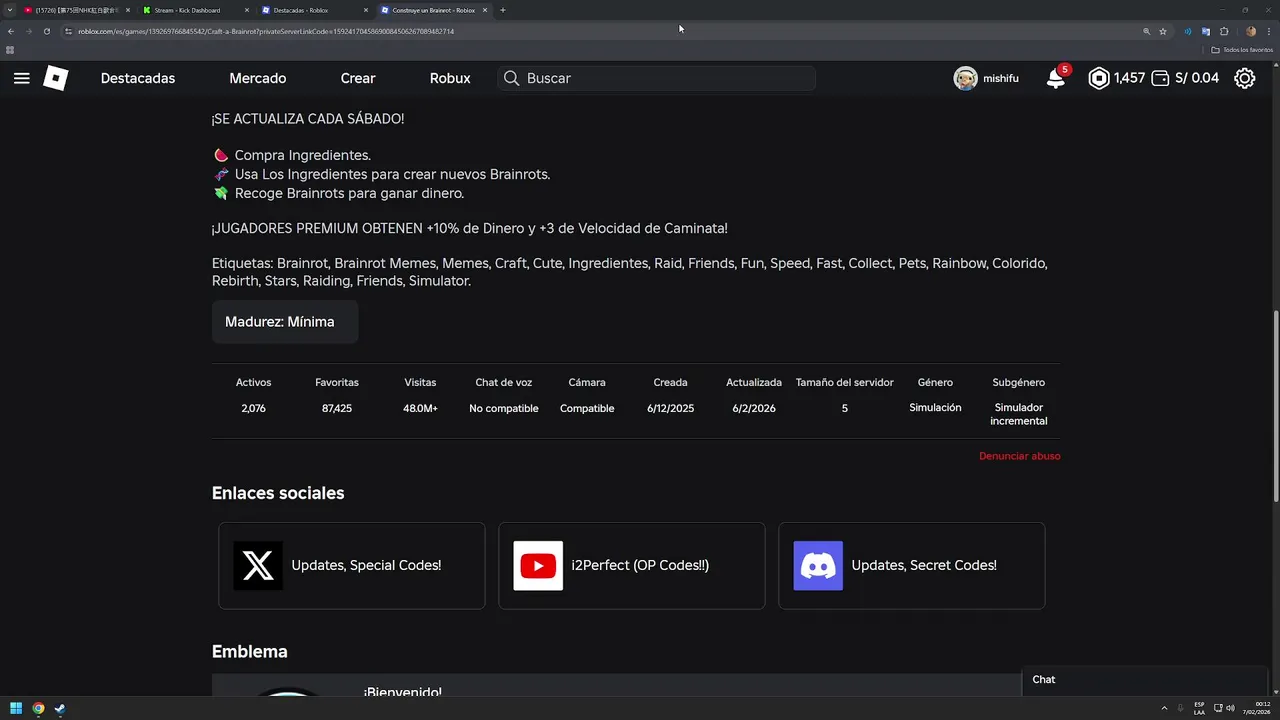Click the browser address bar URL
The height and width of the screenshot is (720, 1280).
coord(266,31)
